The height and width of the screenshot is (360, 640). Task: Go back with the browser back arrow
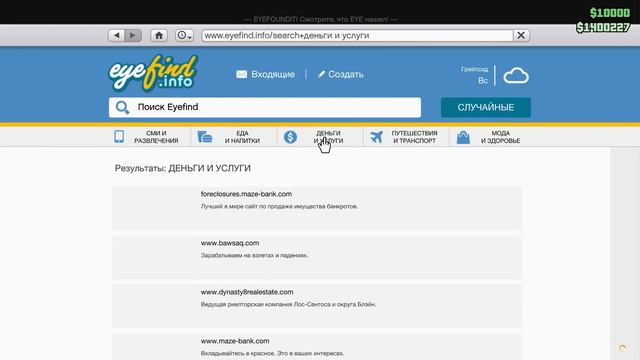click(x=117, y=36)
